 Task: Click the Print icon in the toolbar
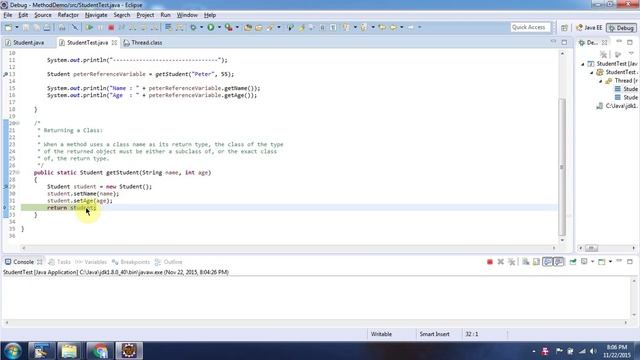pos(47,27)
